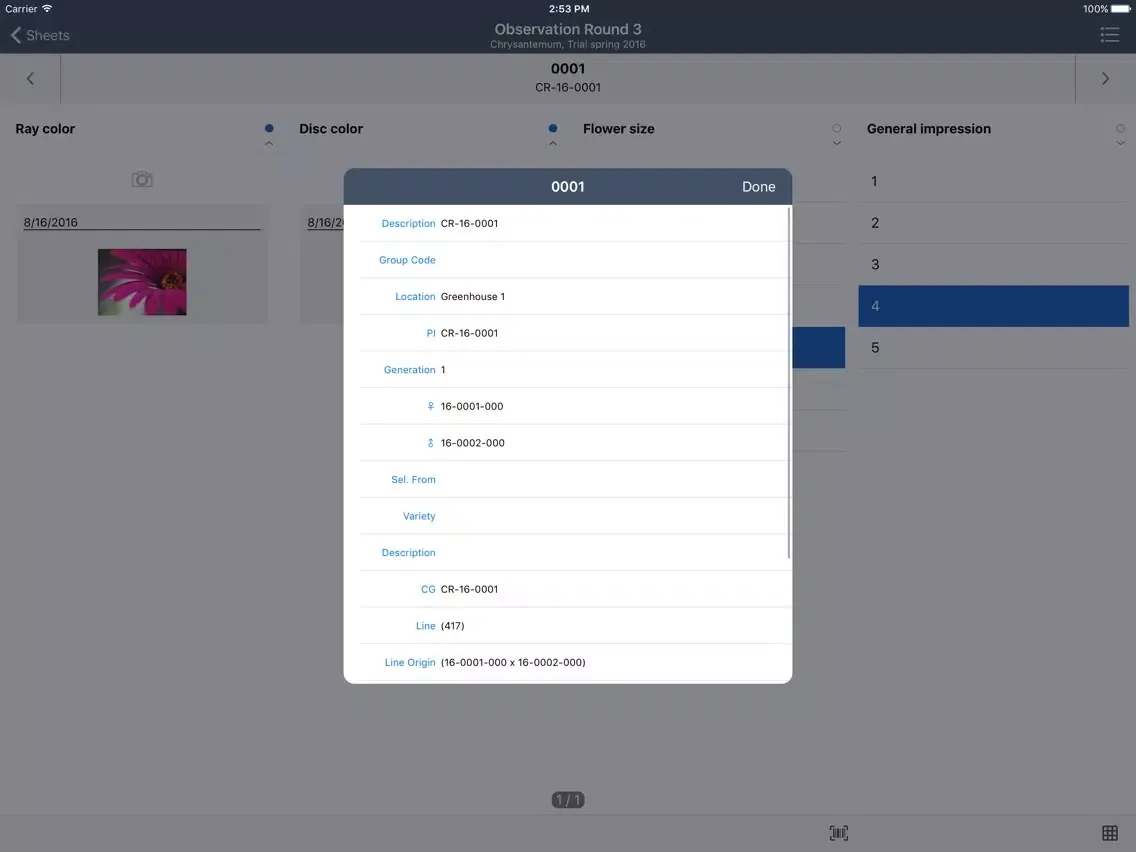
Task: Tap the Flower size column heading
Action: point(619,129)
